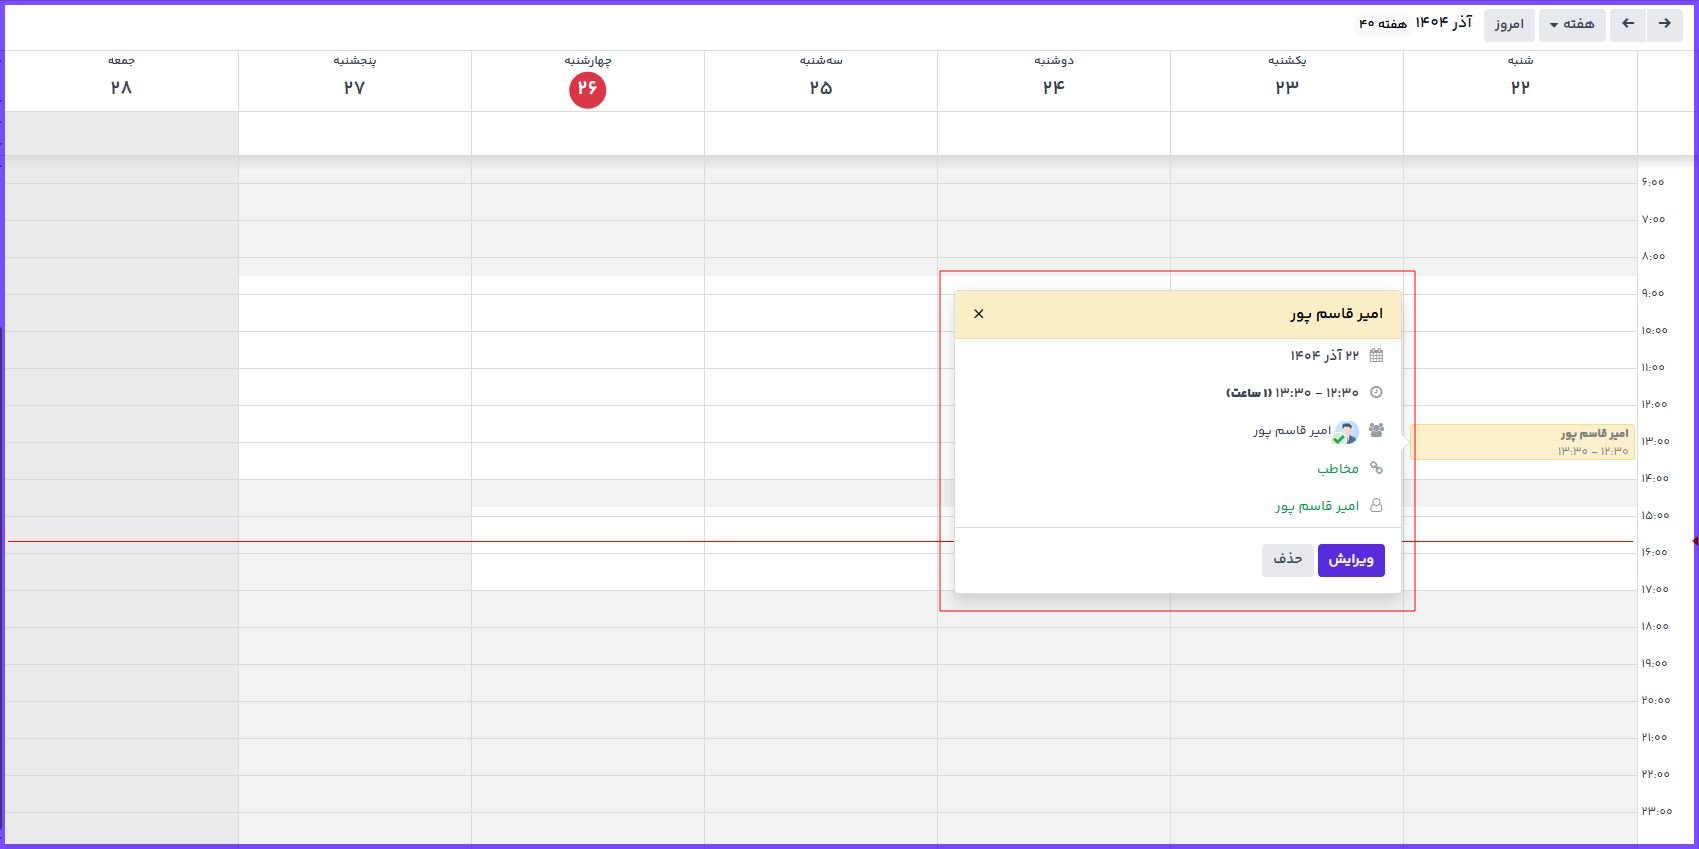Click calendar icon beside ۲۲ آذر ۱۴۰۴

[x=1376, y=356]
